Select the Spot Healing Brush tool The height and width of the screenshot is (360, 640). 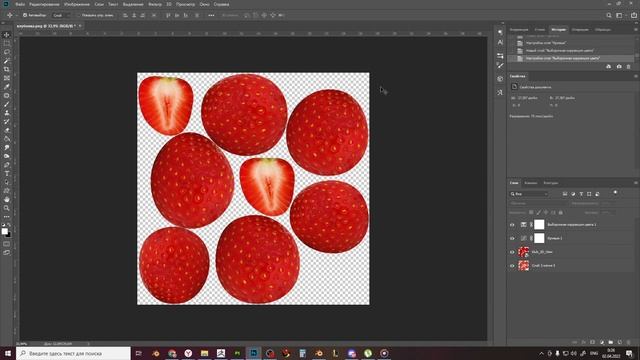coord(7,96)
